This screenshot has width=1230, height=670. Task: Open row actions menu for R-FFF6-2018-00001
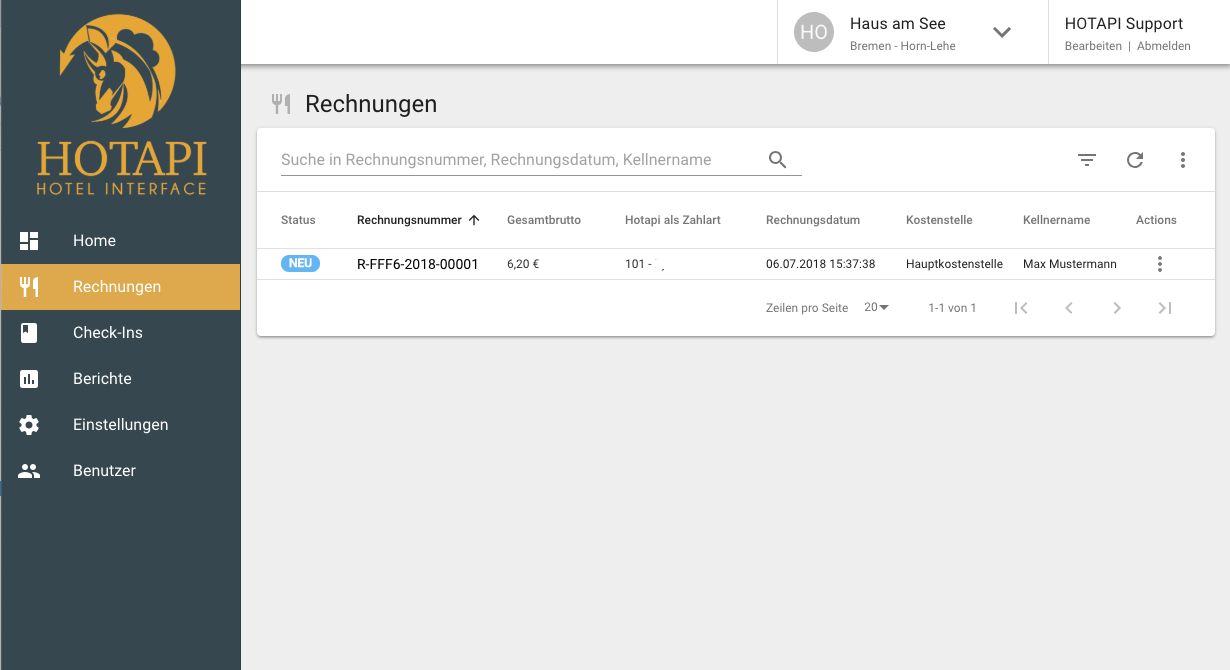click(1160, 264)
